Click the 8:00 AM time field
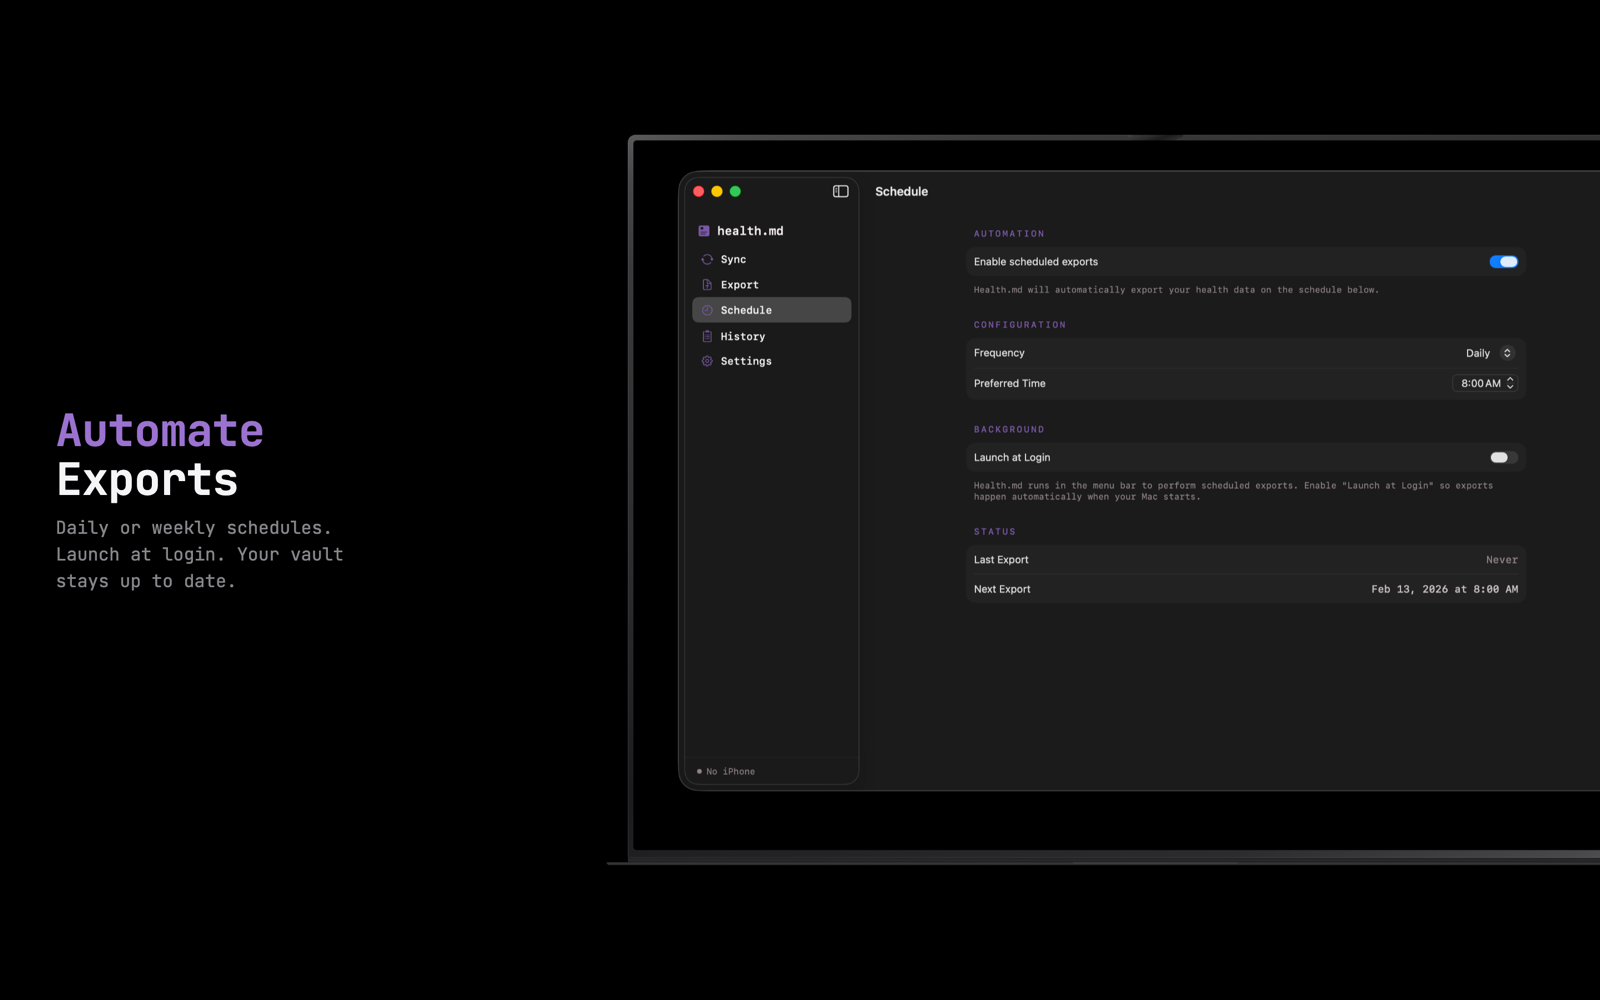 [1480, 382]
